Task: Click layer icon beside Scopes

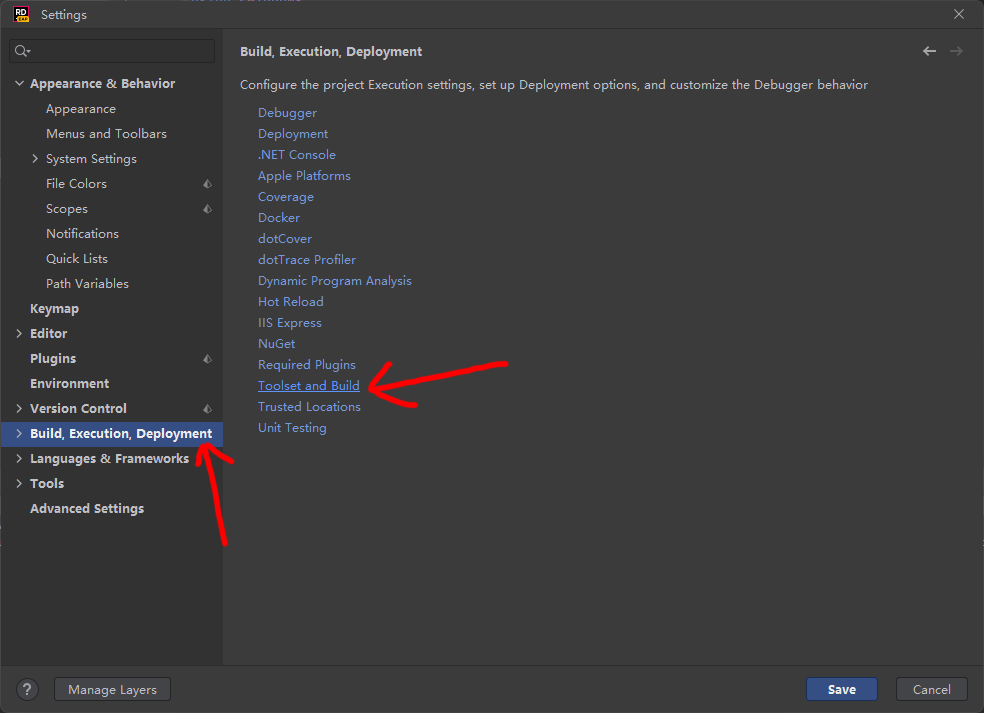Action: point(208,209)
